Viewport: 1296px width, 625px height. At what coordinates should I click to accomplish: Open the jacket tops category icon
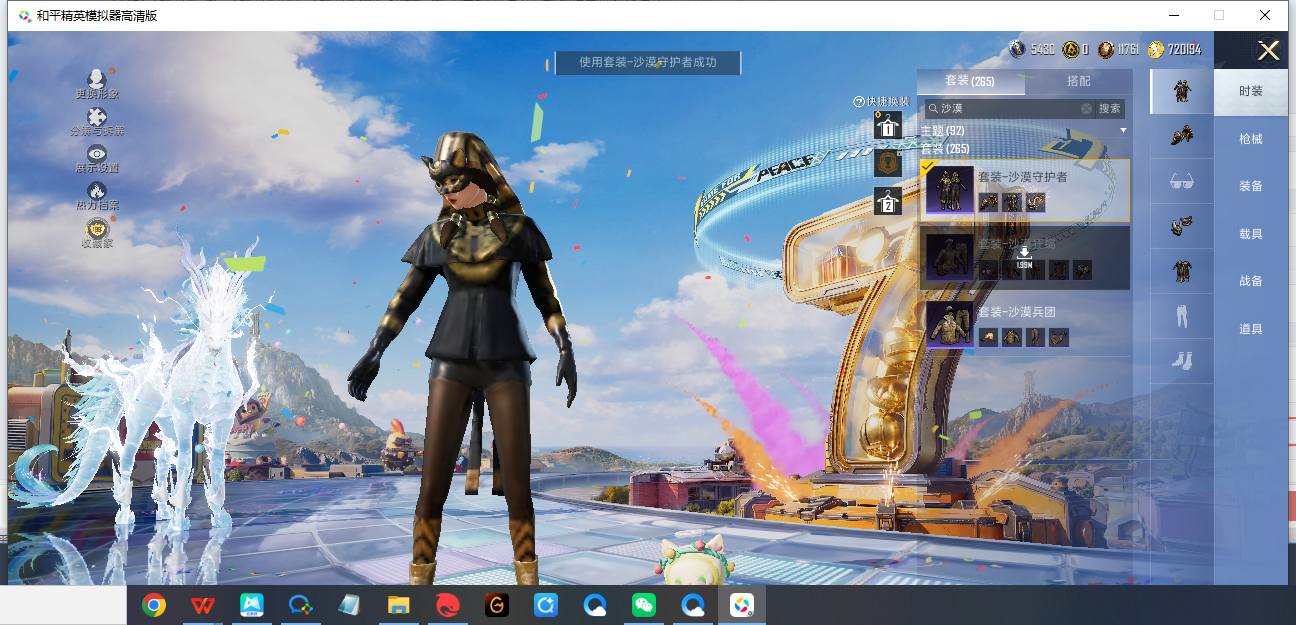[1181, 271]
